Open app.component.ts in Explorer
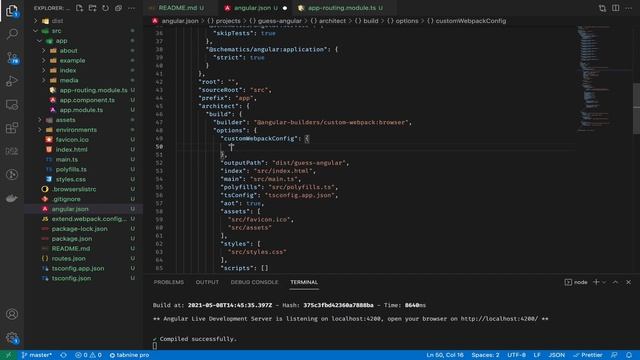The image size is (640, 360). tap(87, 100)
